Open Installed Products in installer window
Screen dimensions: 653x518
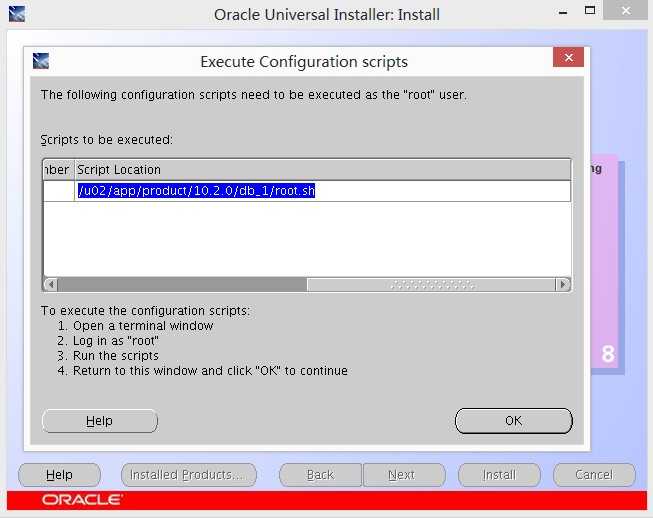pyautogui.click(x=189, y=475)
